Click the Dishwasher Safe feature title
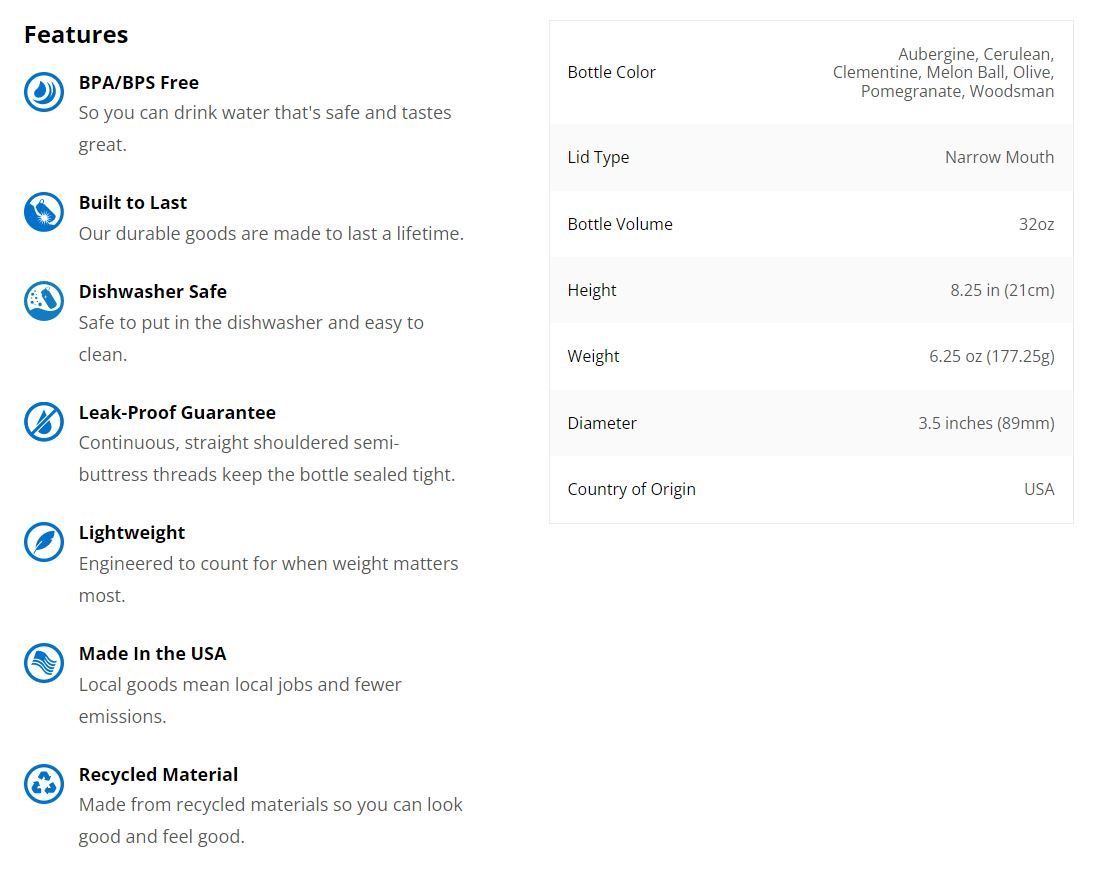The image size is (1099, 886). (x=153, y=292)
